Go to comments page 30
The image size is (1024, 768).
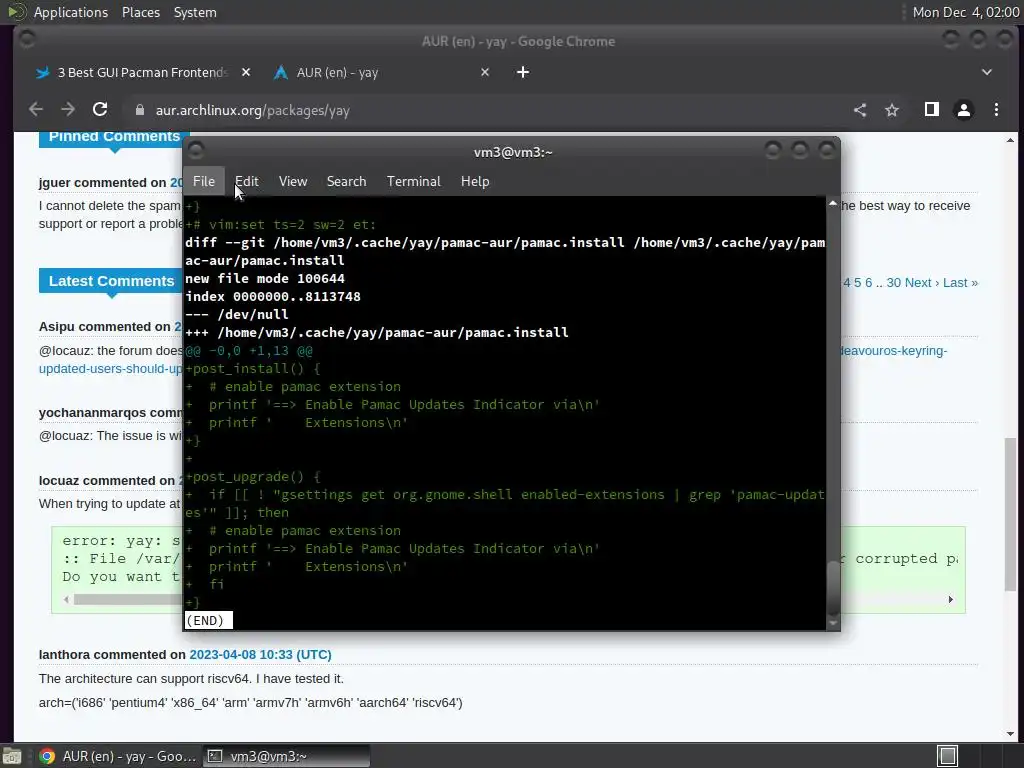(893, 283)
